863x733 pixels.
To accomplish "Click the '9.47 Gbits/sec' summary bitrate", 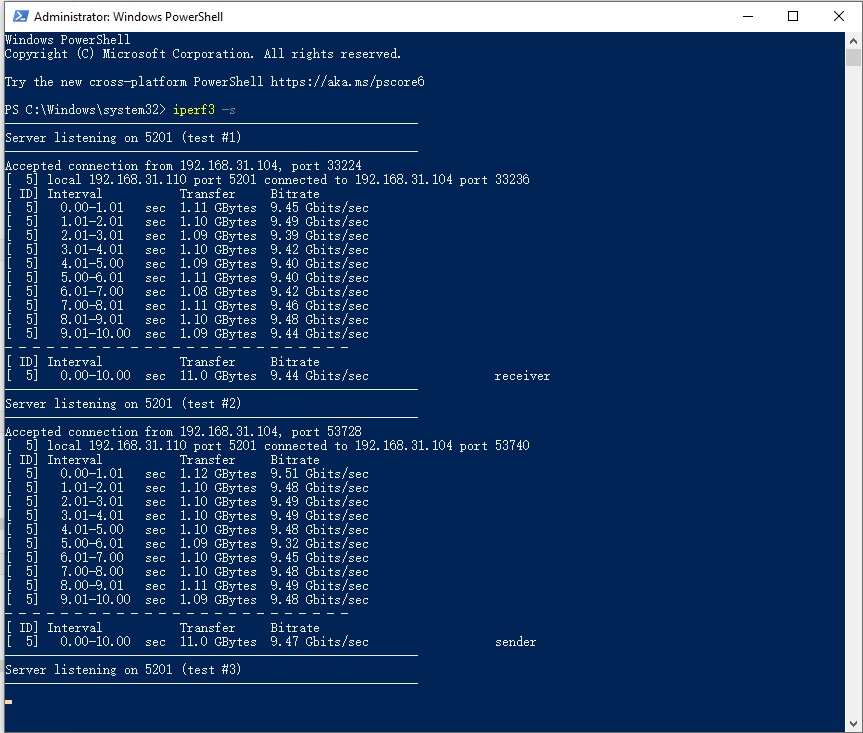I will (x=319, y=642).
